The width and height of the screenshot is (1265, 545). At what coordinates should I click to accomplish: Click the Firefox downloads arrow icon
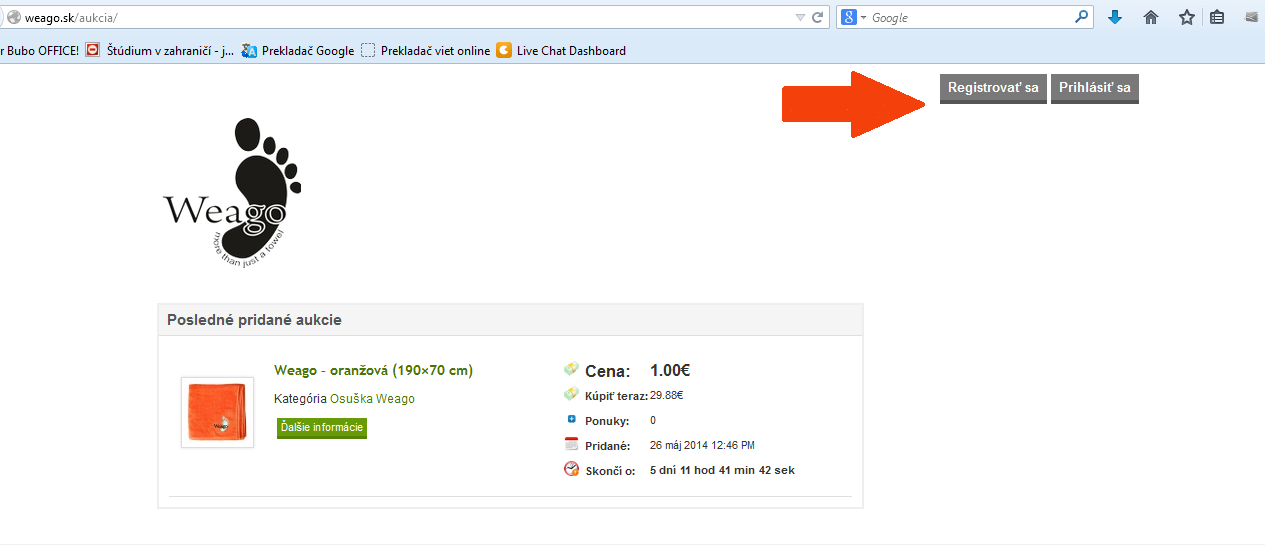point(1115,17)
